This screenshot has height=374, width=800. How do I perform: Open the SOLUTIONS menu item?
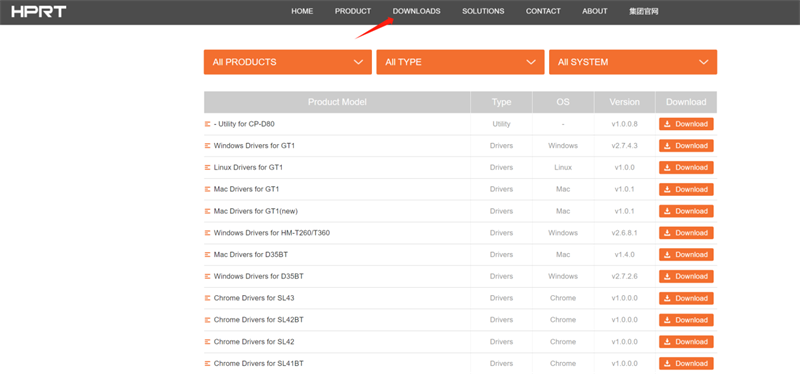[x=483, y=11]
